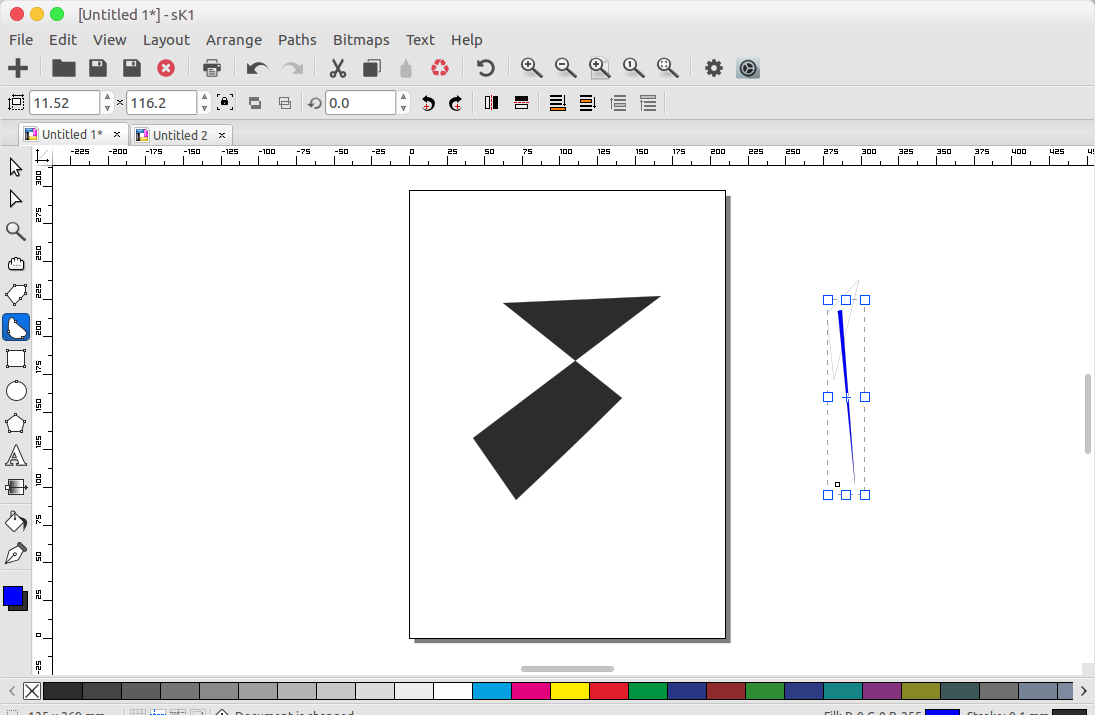The height and width of the screenshot is (715, 1095).
Task: Increment the rotation angle stepper
Action: coord(403,97)
